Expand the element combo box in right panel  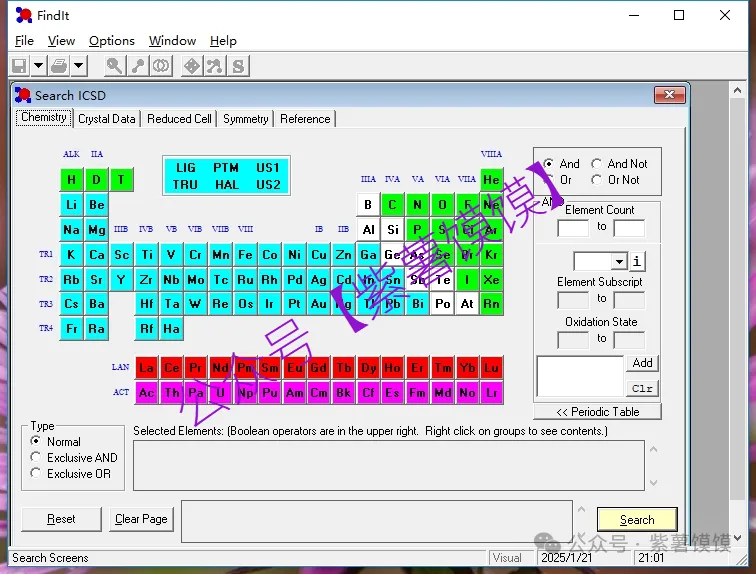[x=619, y=262]
